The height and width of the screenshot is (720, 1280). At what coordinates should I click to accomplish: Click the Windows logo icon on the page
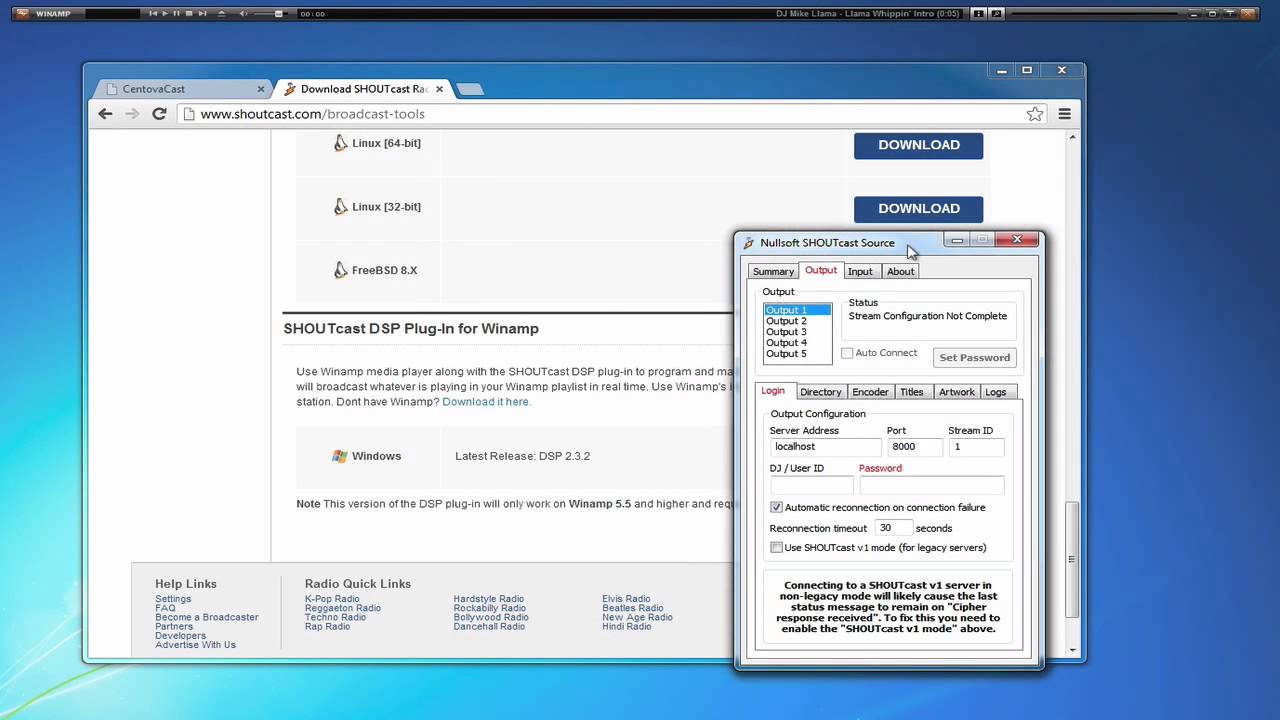point(340,456)
